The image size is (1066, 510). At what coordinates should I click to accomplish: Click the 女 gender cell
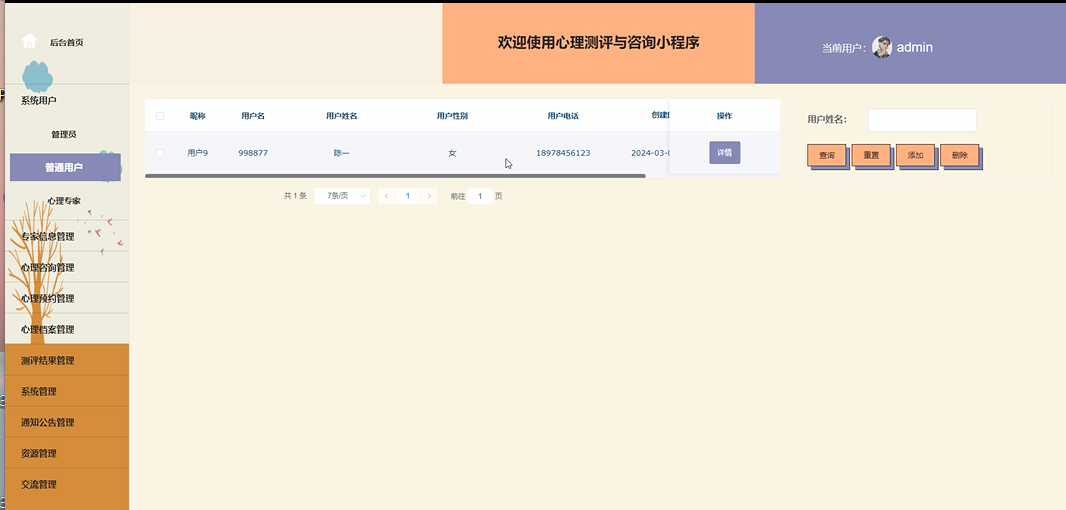click(x=452, y=153)
